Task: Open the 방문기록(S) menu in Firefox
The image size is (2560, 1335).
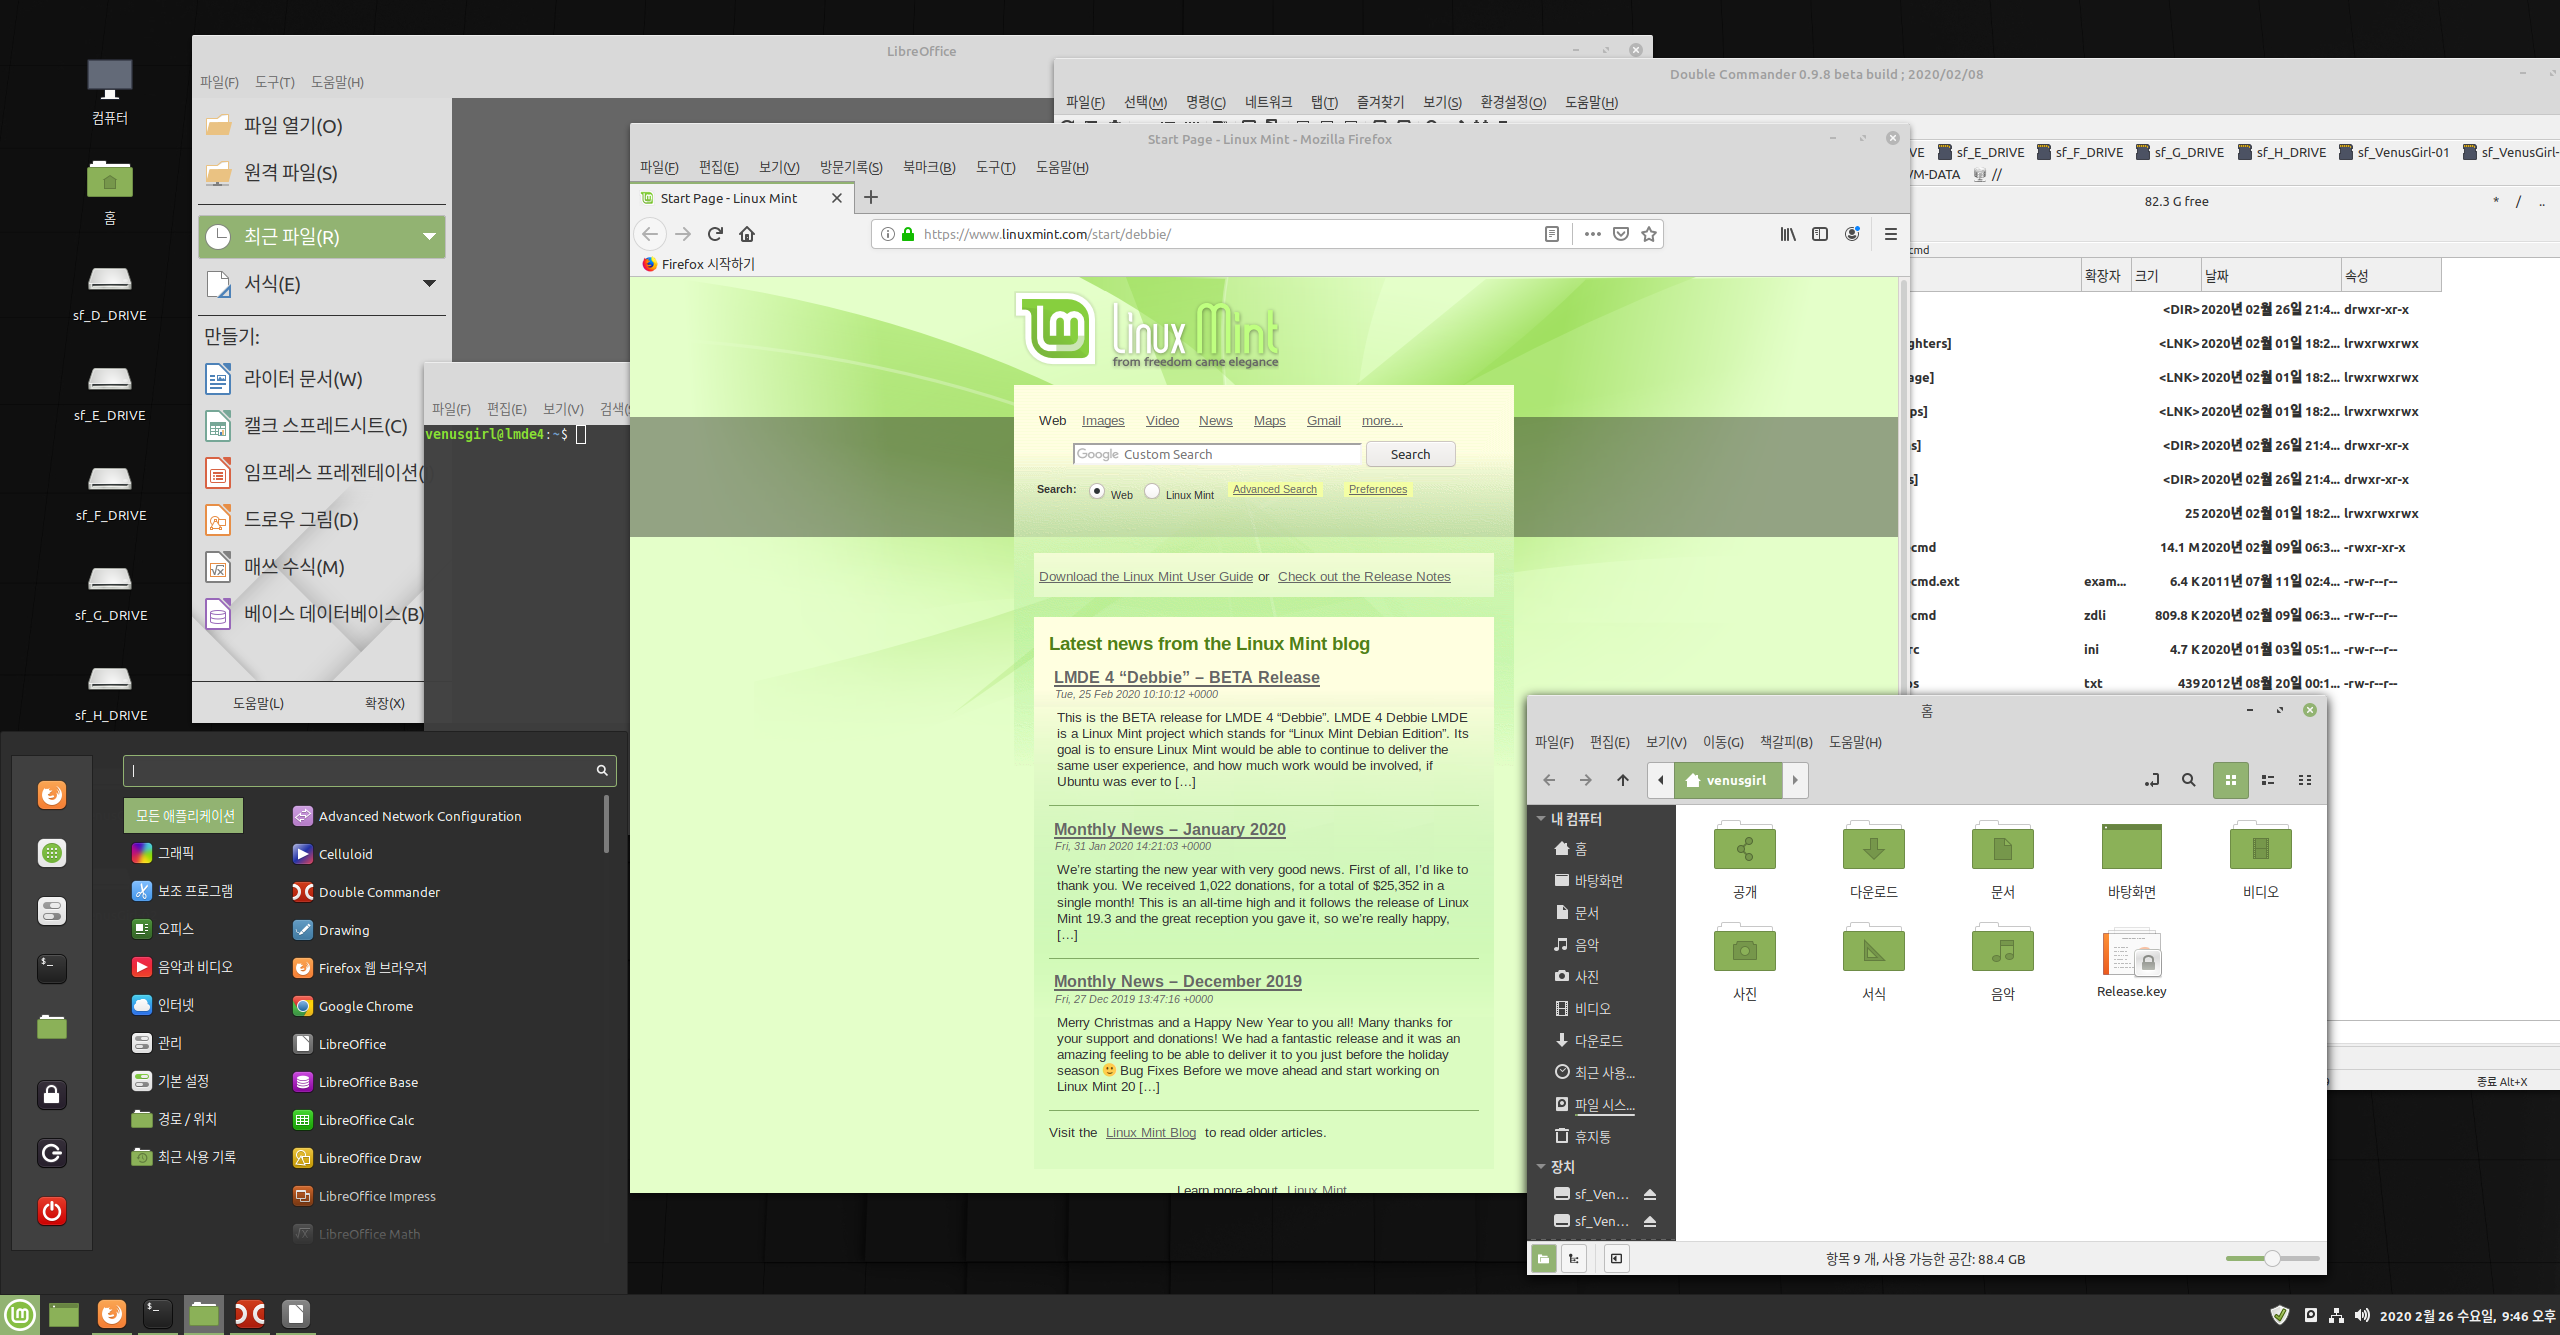Action: coord(851,167)
